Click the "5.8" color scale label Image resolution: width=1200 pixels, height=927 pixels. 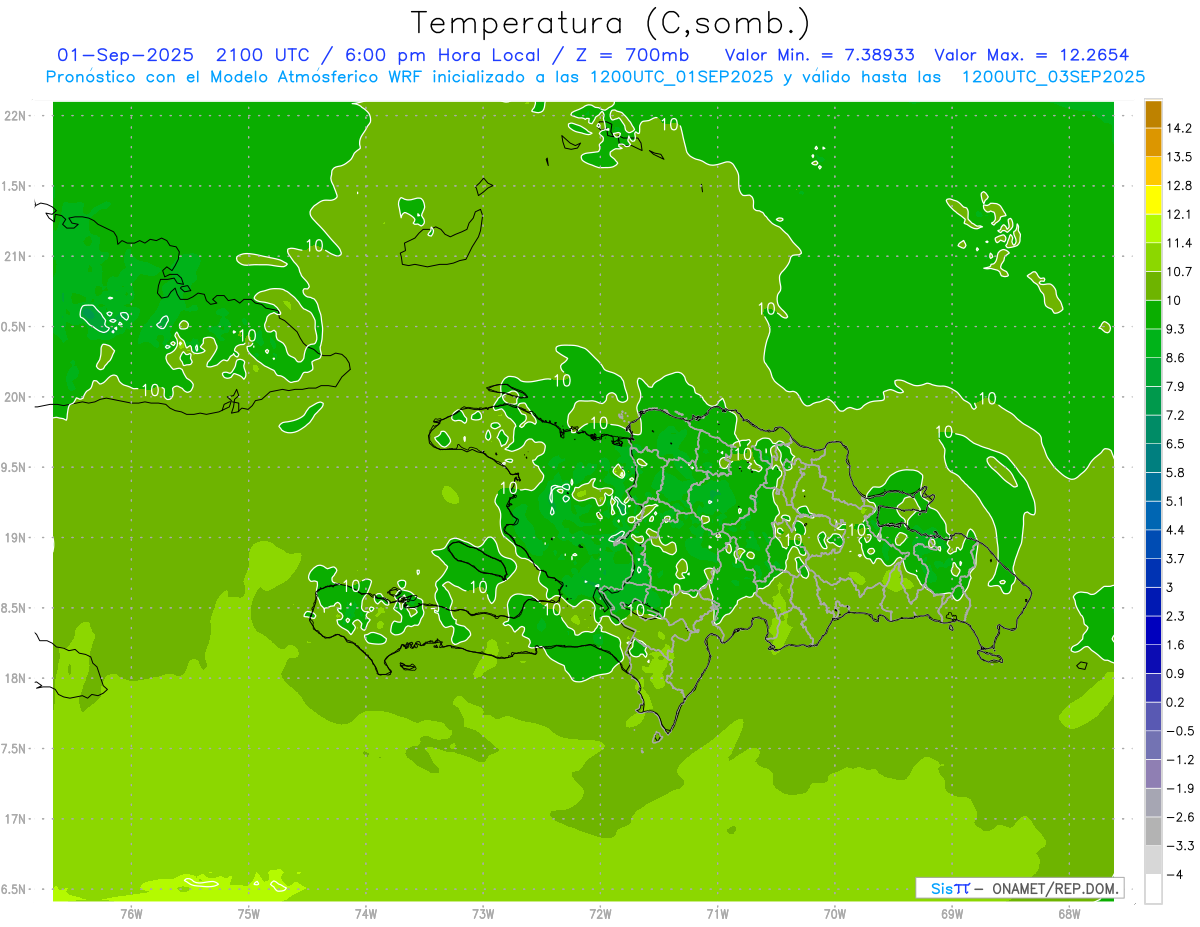point(1177,472)
